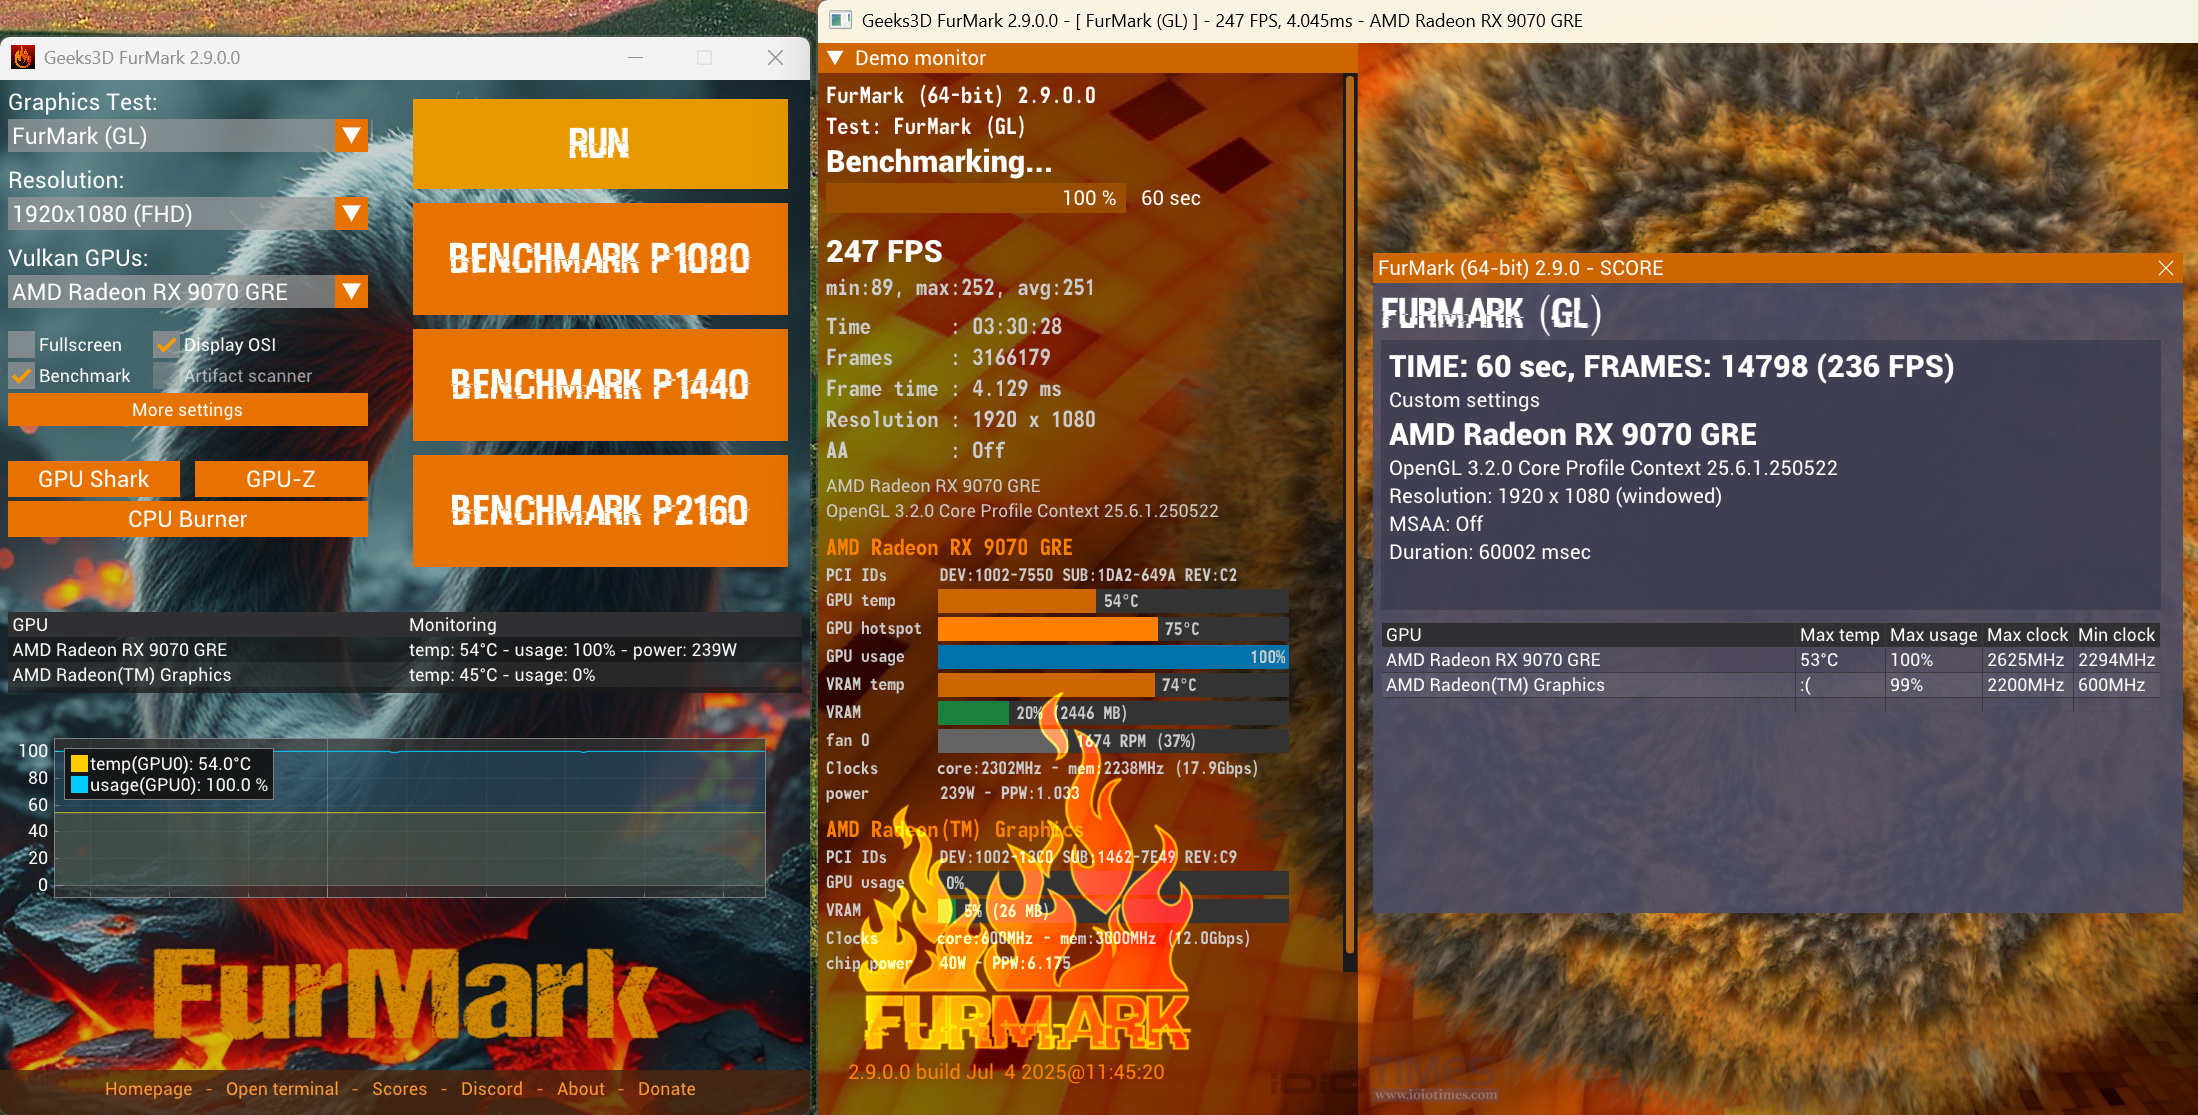Click 'TIME: 60 sec, FRAMES: 14798 (236 FPS)' score
Screen dimensions: 2198x1115
point(1671,367)
